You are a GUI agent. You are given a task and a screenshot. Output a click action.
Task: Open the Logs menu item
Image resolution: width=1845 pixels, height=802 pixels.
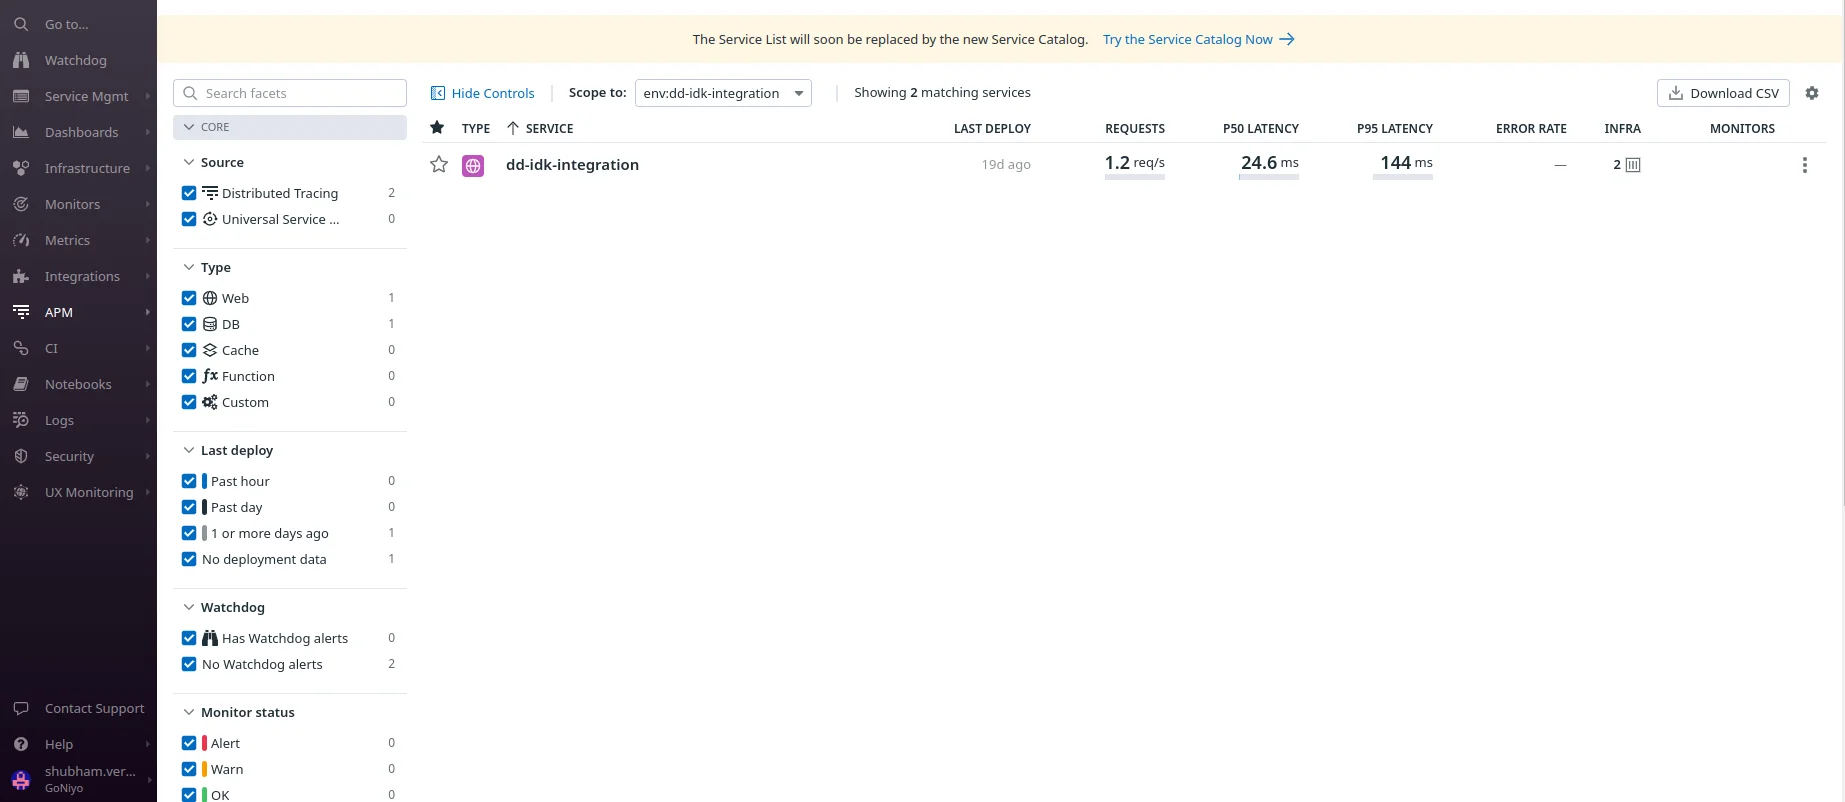pyautogui.click(x=59, y=420)
